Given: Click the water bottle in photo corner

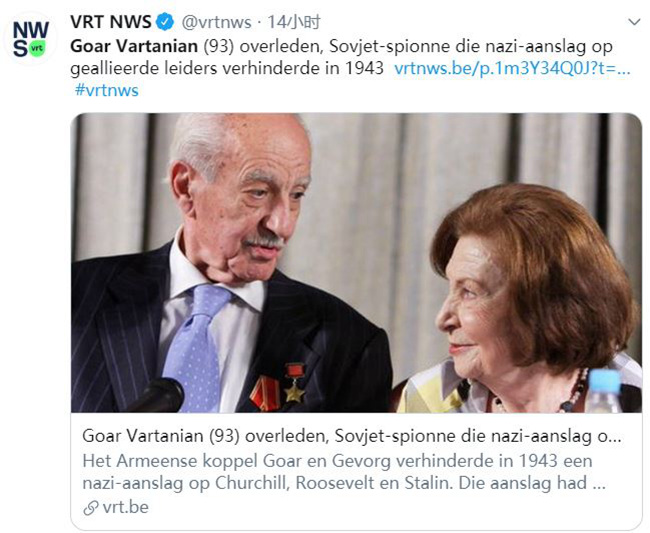Looking at the screenshot, I should [x=603, y=390].
